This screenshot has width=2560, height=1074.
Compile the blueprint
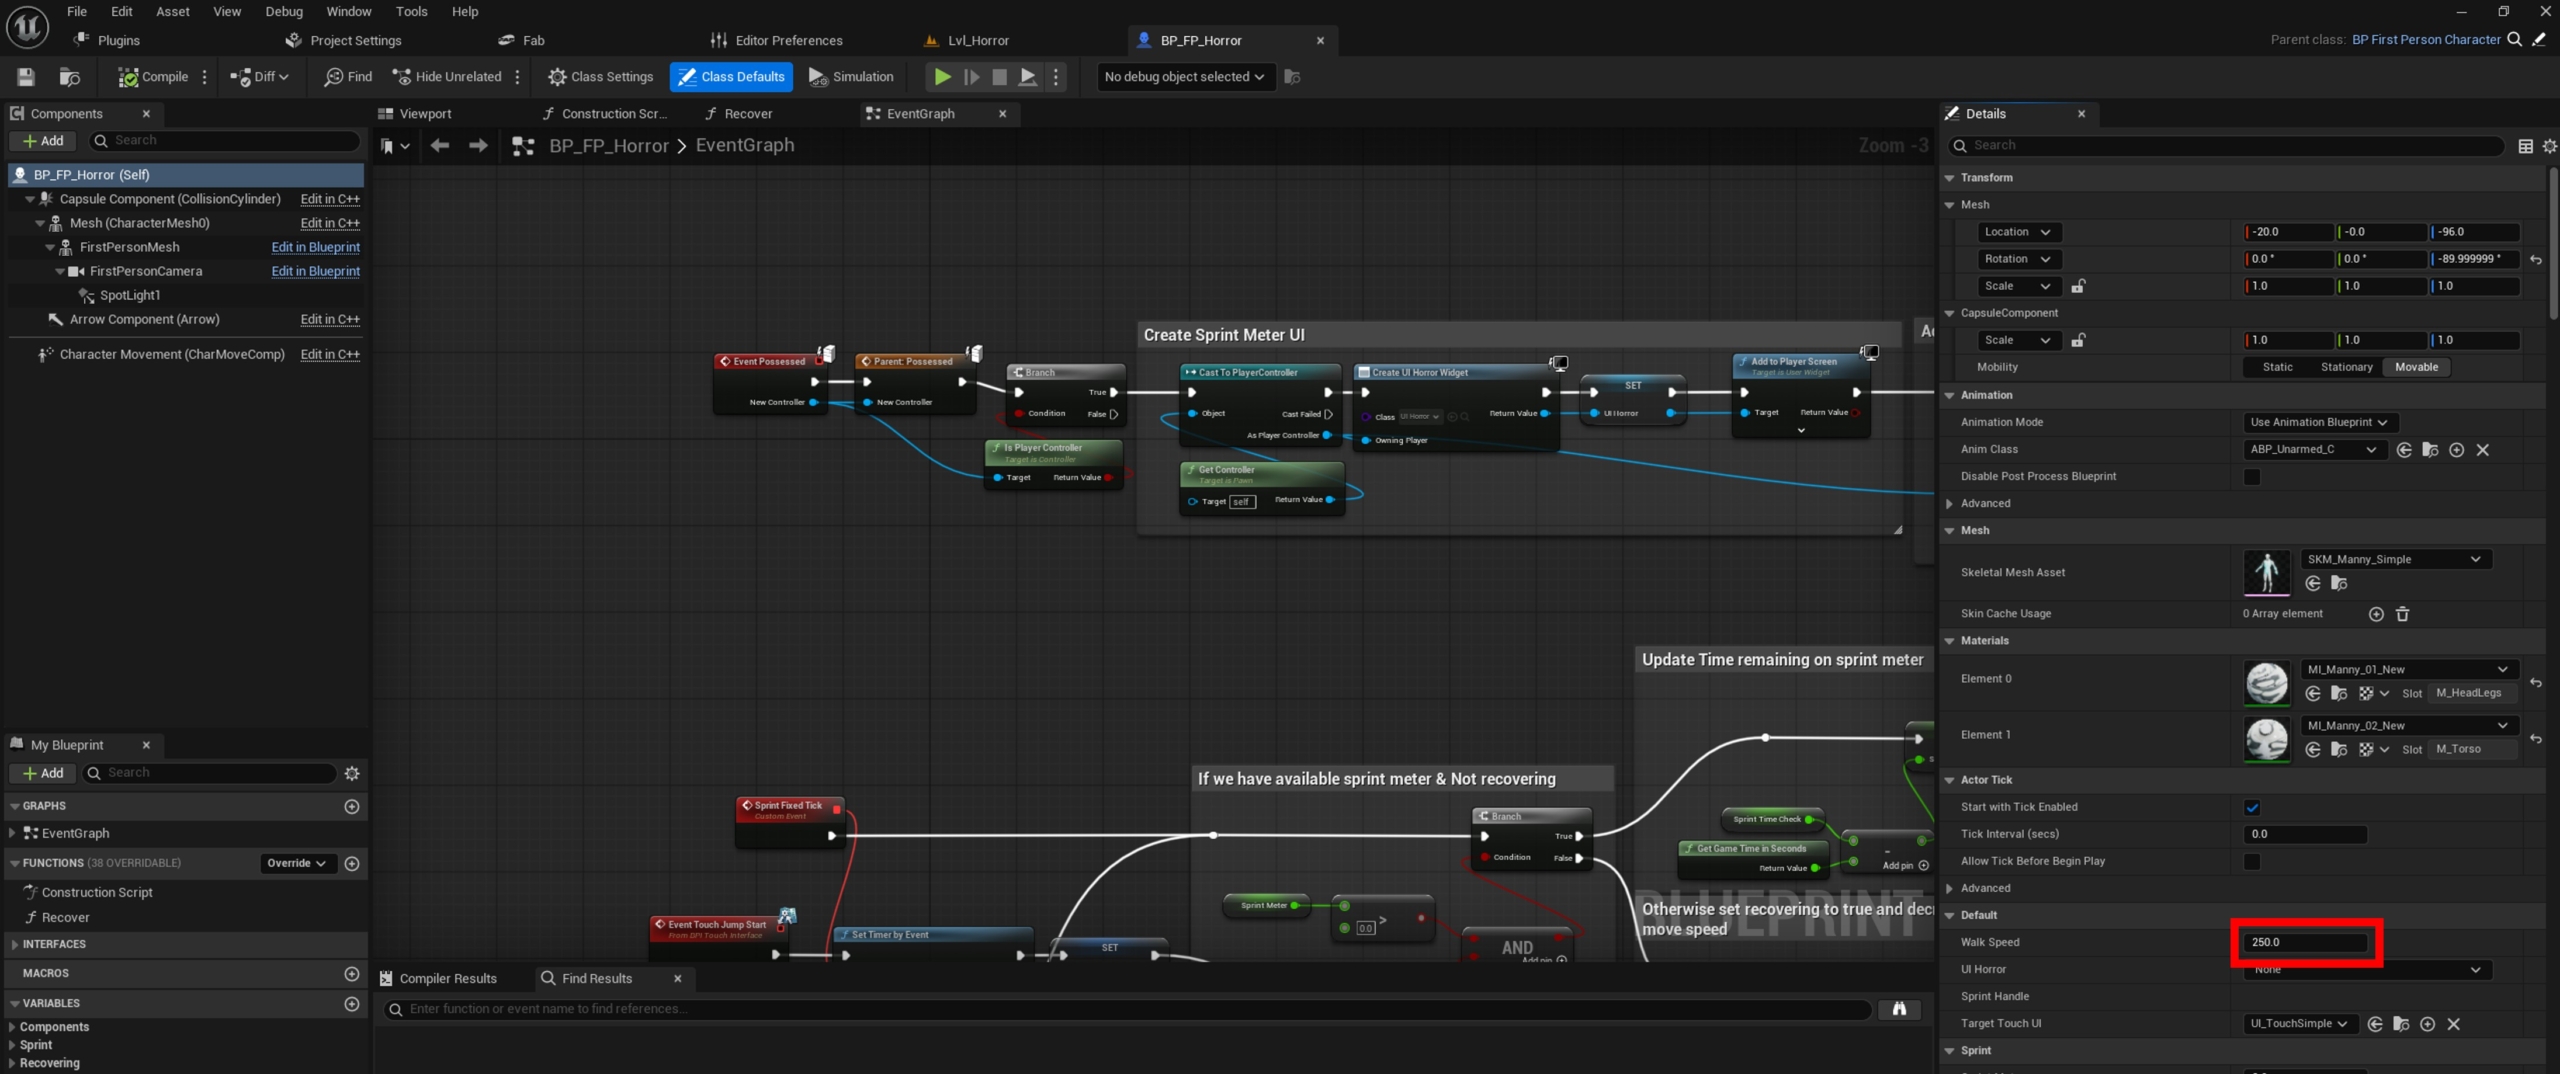(153, 77)
